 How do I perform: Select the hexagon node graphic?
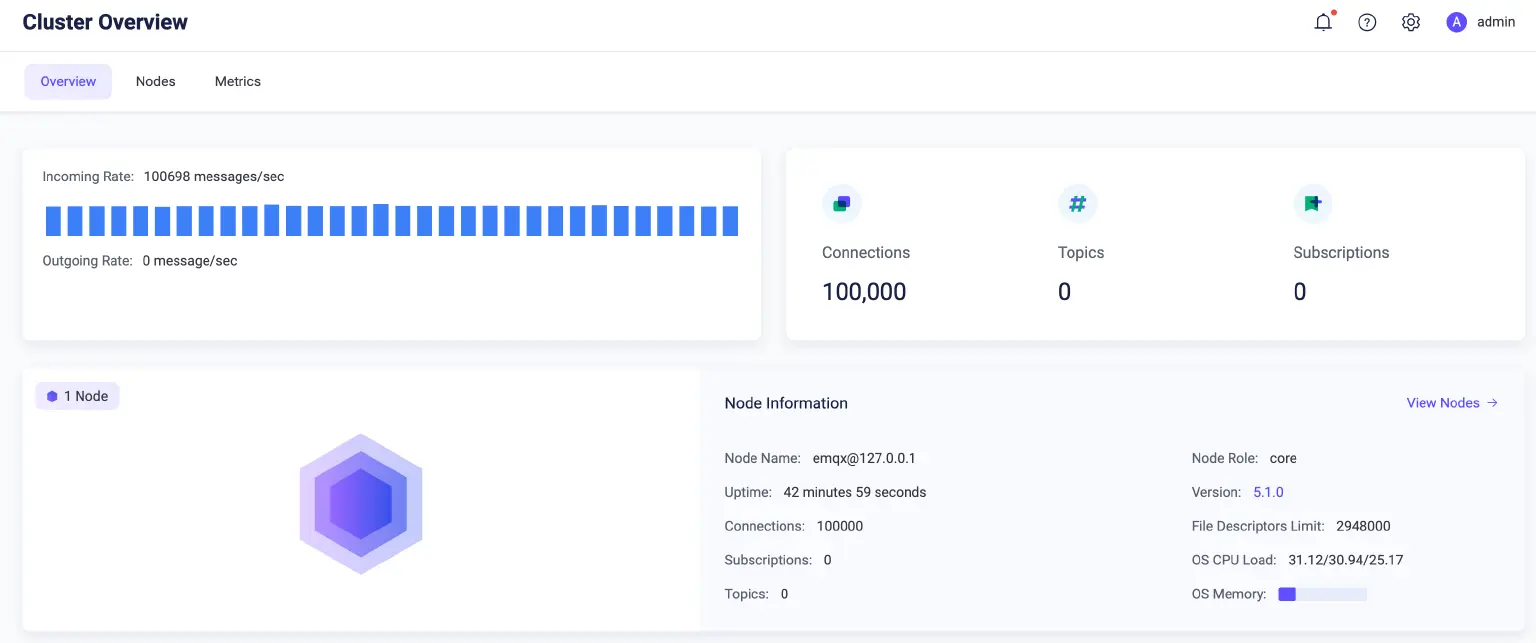360,503
